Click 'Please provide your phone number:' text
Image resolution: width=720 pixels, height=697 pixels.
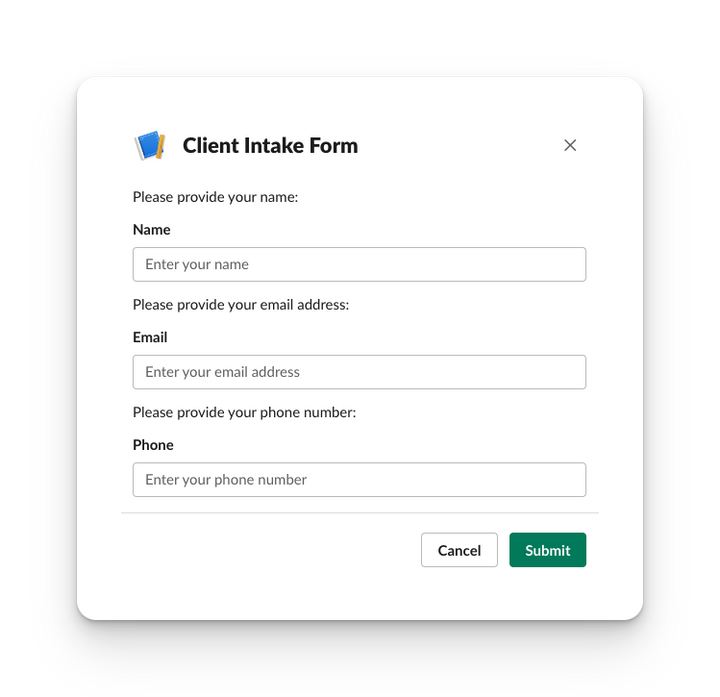click(x=244, y=412)
